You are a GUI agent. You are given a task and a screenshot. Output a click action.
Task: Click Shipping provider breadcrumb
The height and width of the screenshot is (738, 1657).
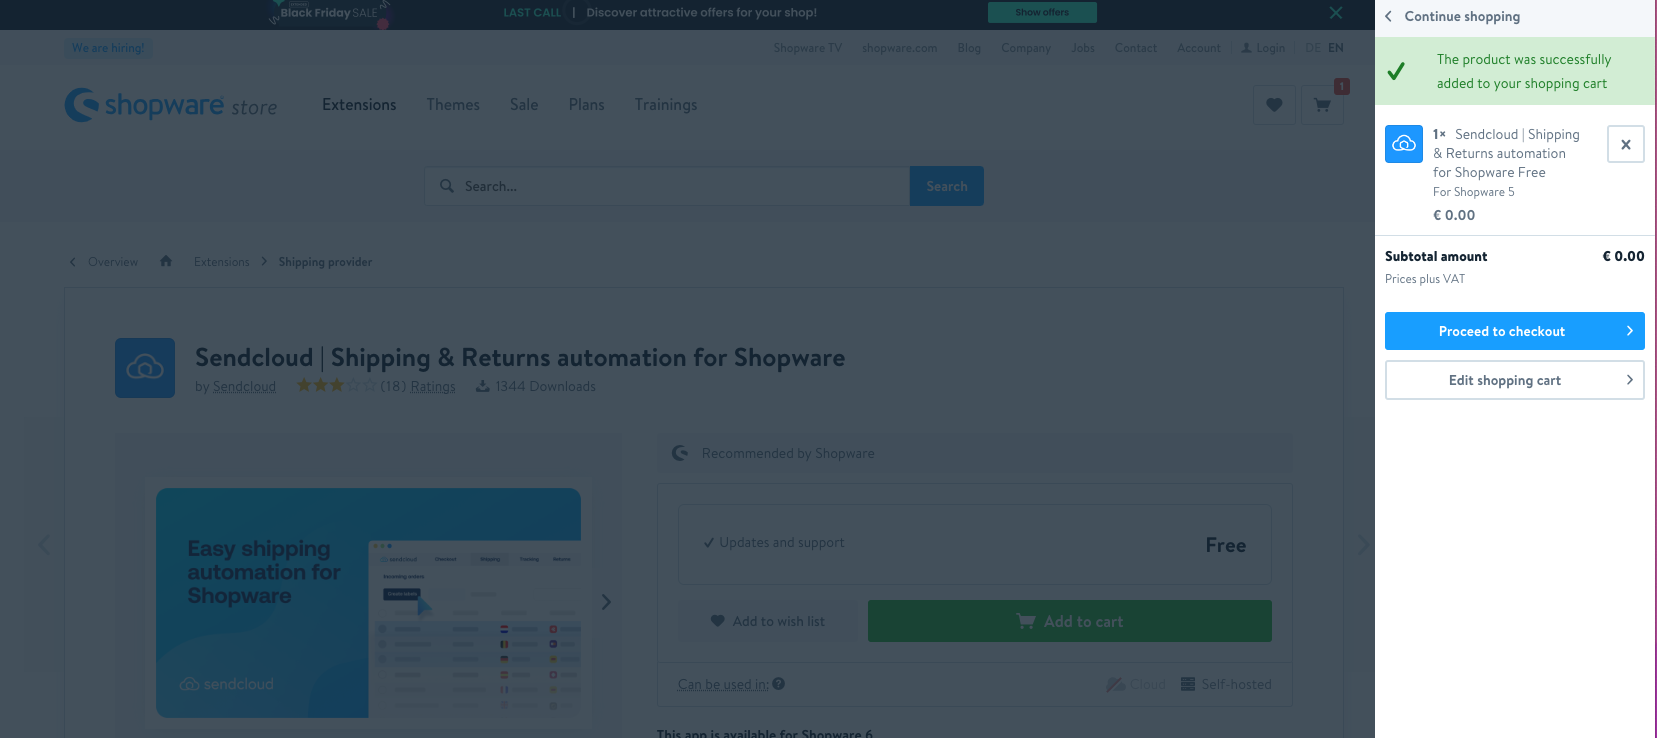pyautogui.click(x=325, y=262)
